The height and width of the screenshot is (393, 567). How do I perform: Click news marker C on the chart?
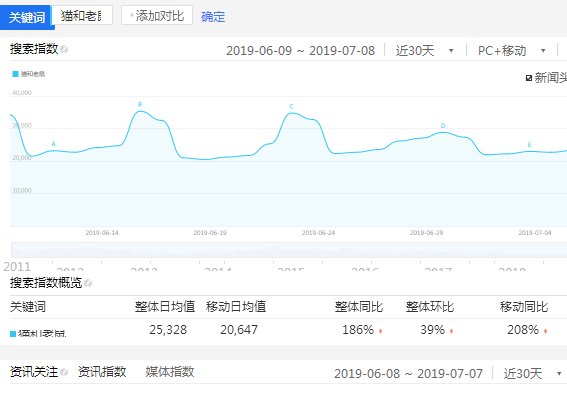click(x=291, y=106)
